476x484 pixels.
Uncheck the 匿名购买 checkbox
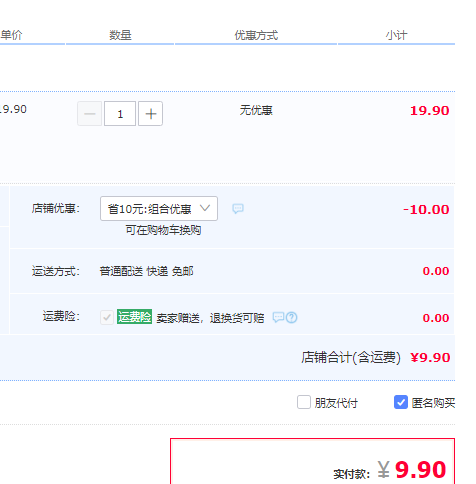[401, 402]
